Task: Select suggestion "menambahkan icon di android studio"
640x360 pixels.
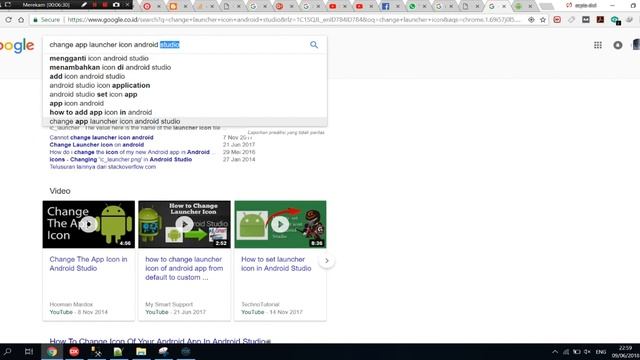Action: coord(110,67)
